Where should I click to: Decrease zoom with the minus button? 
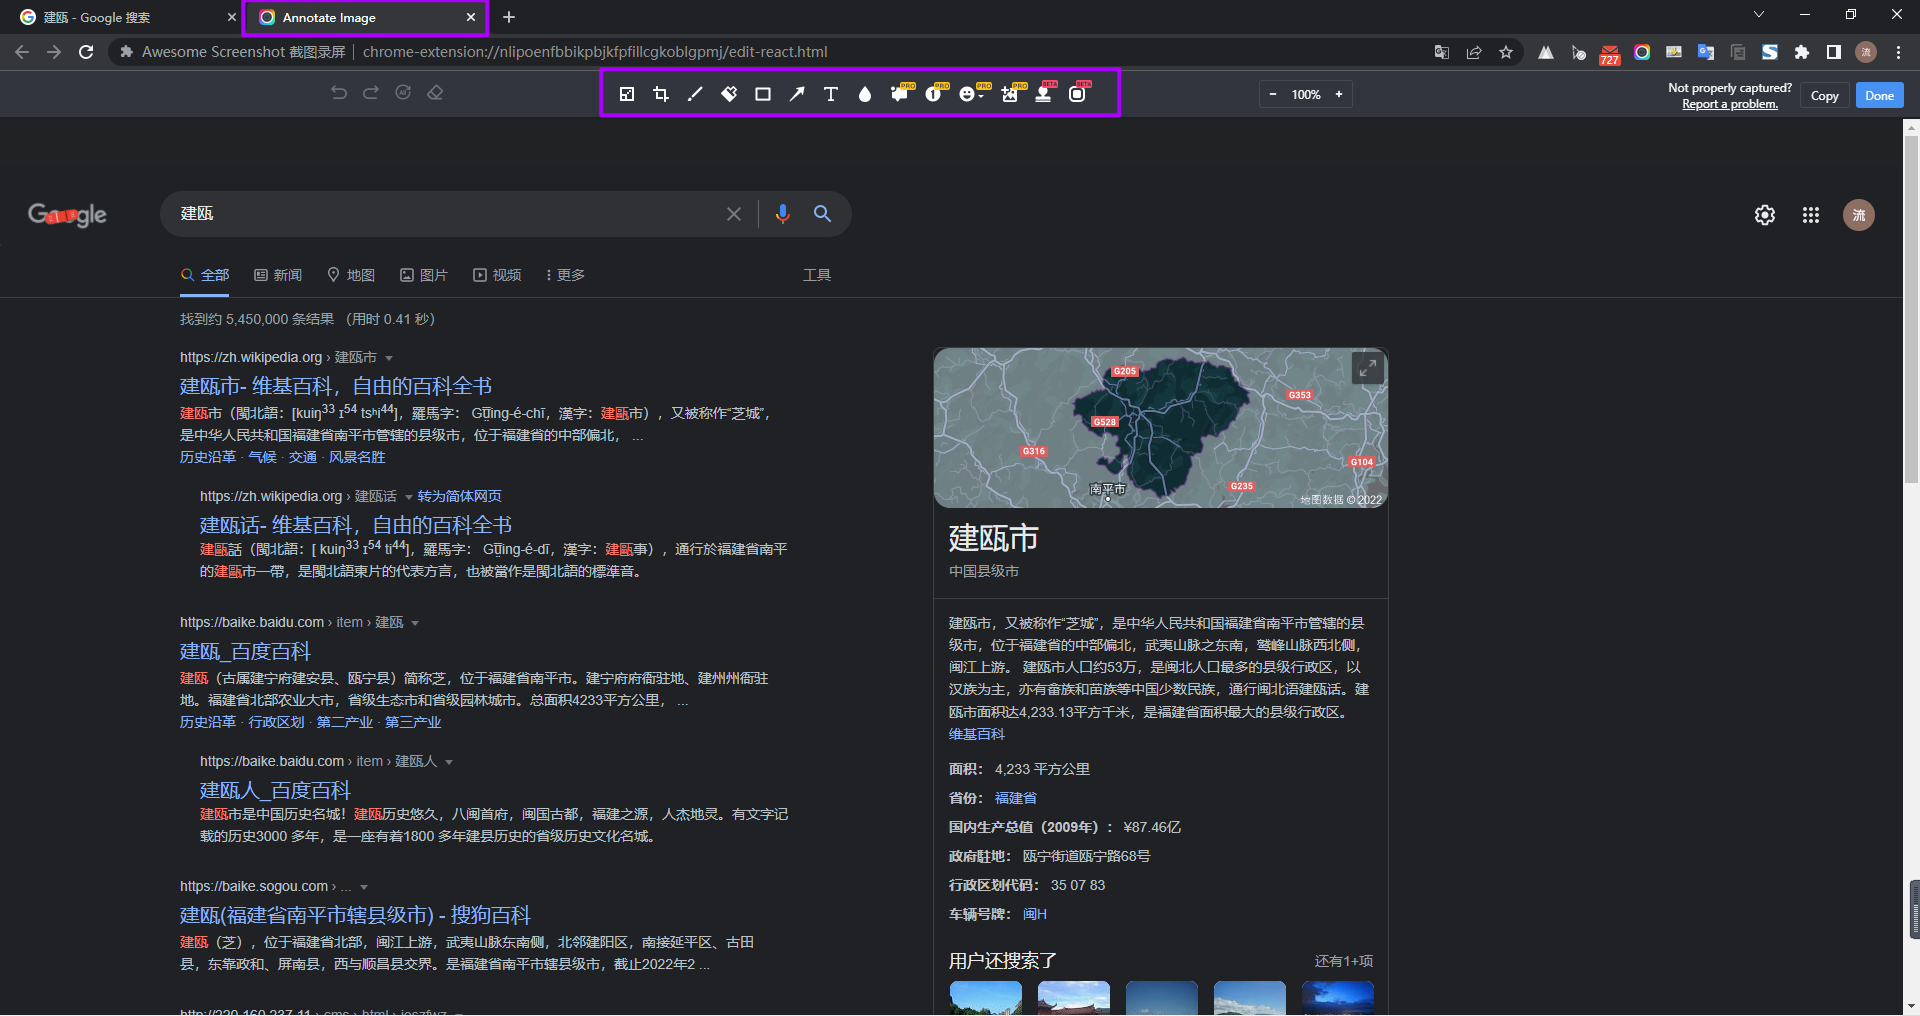pyautogui.click(x=1273, y=94)
